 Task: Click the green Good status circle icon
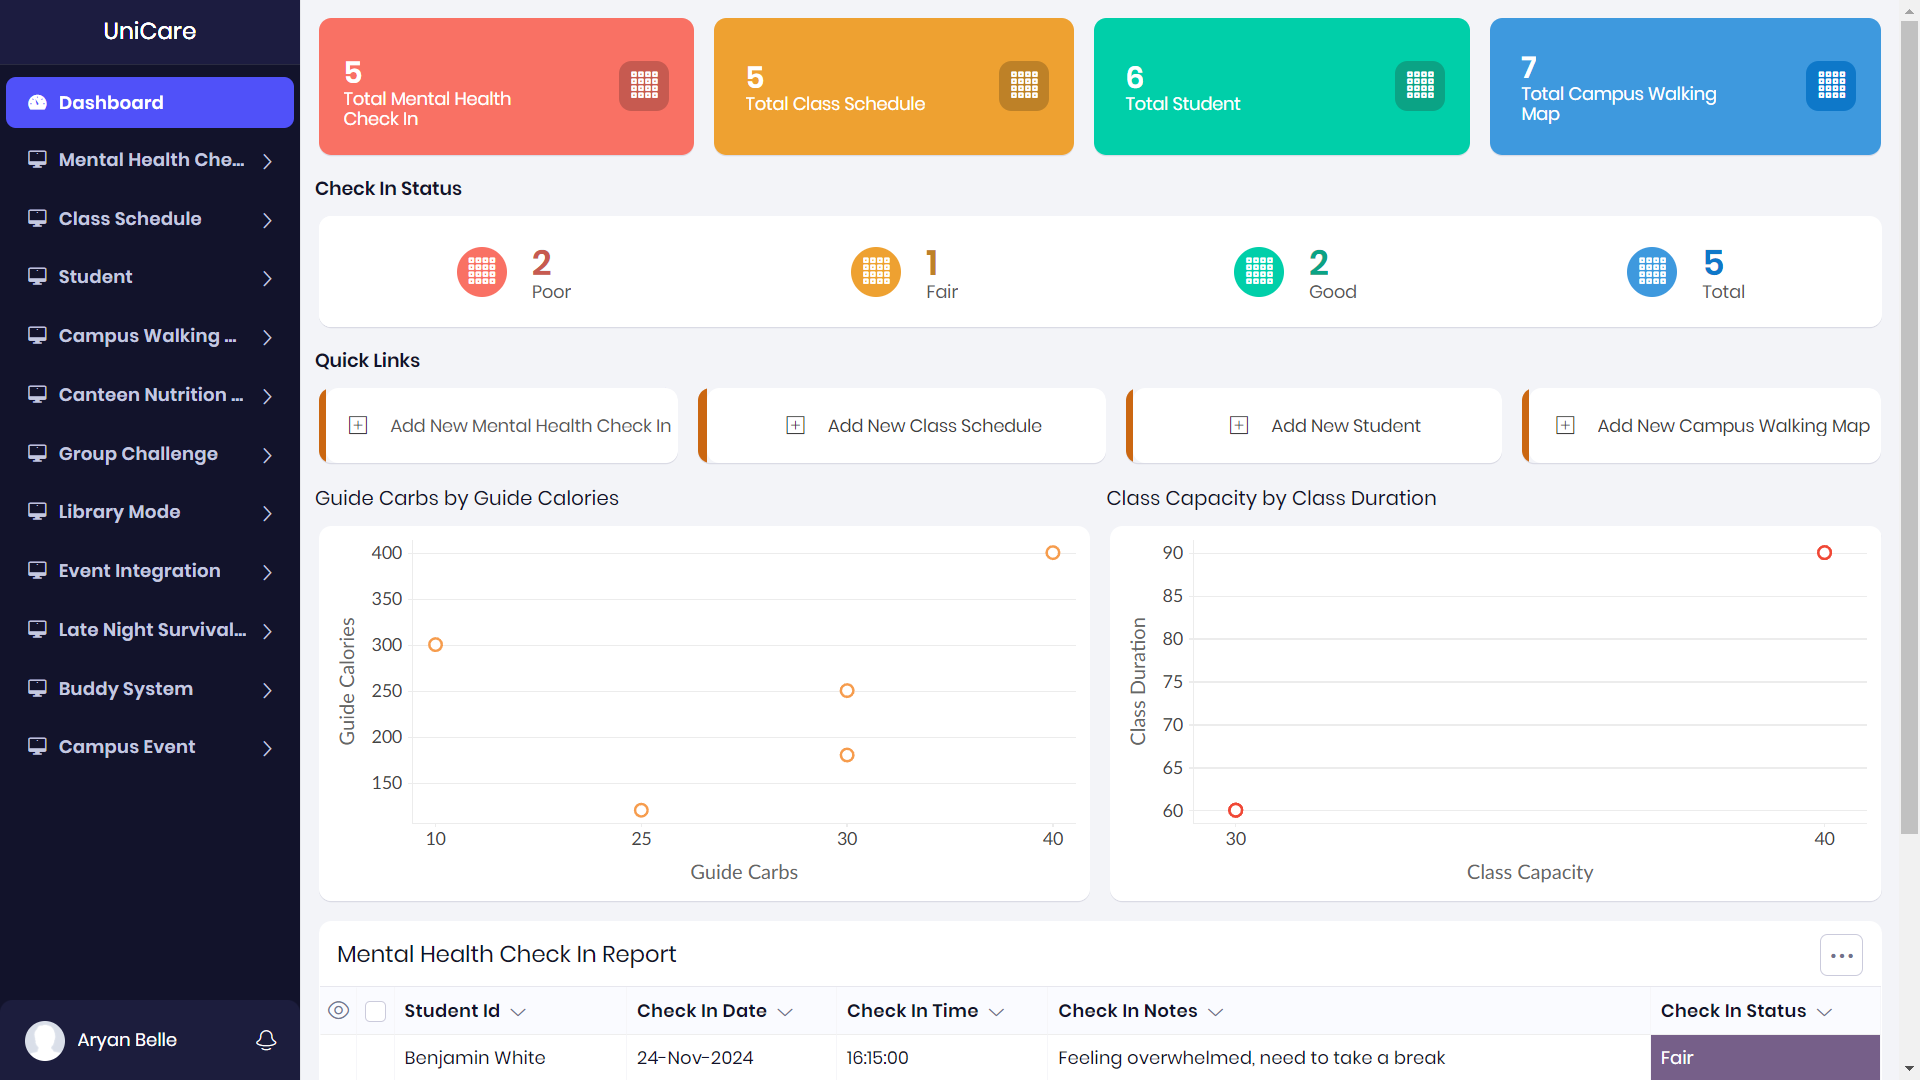pyautogui.click(x=1259, y=272)
